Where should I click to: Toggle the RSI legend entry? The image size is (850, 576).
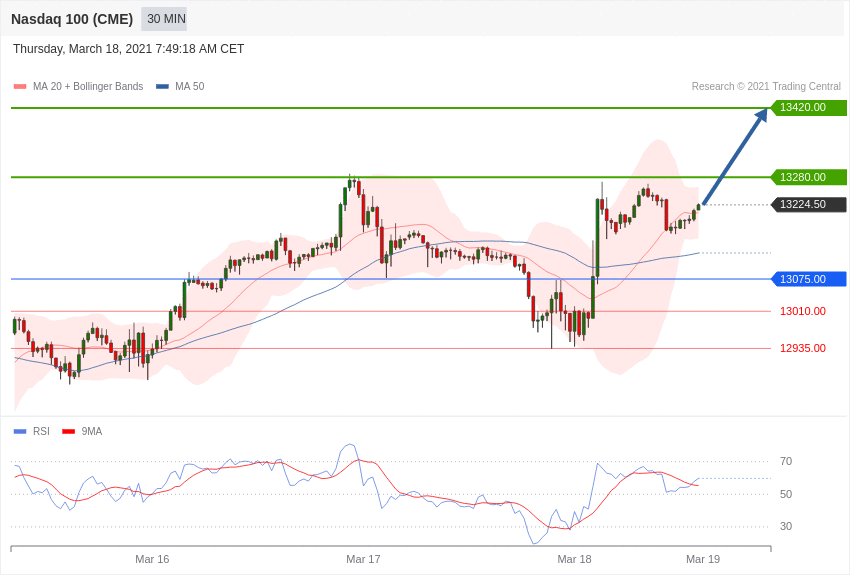(31, 431)
